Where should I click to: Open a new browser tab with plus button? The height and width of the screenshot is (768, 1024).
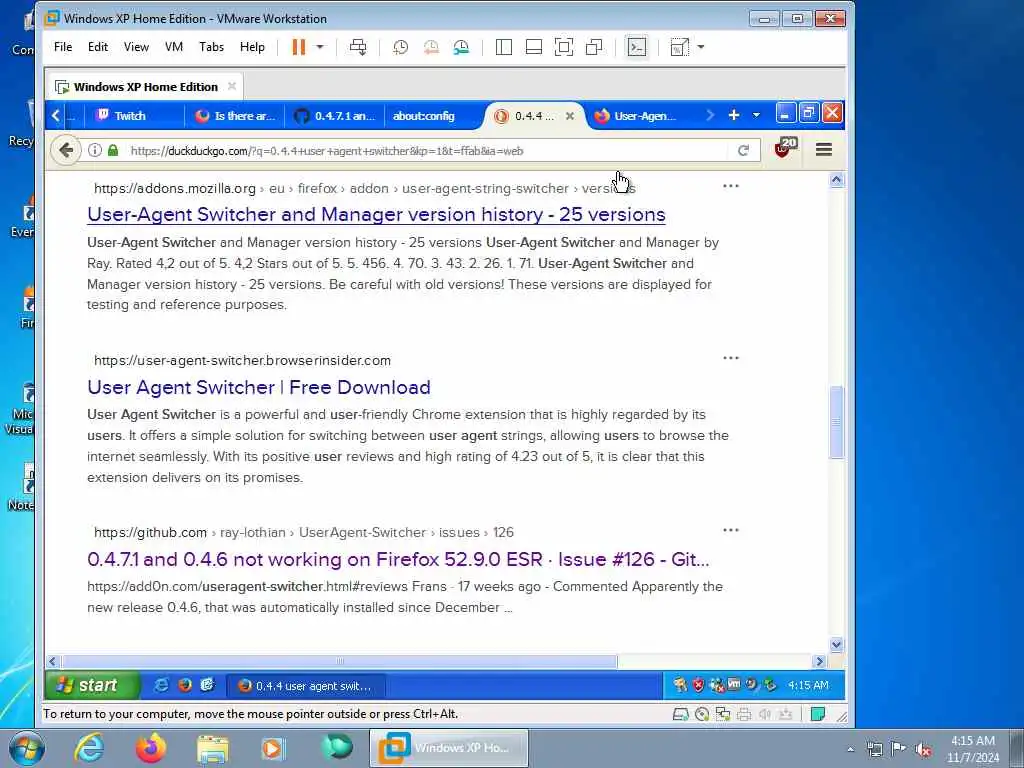click(x=733, y=116)
